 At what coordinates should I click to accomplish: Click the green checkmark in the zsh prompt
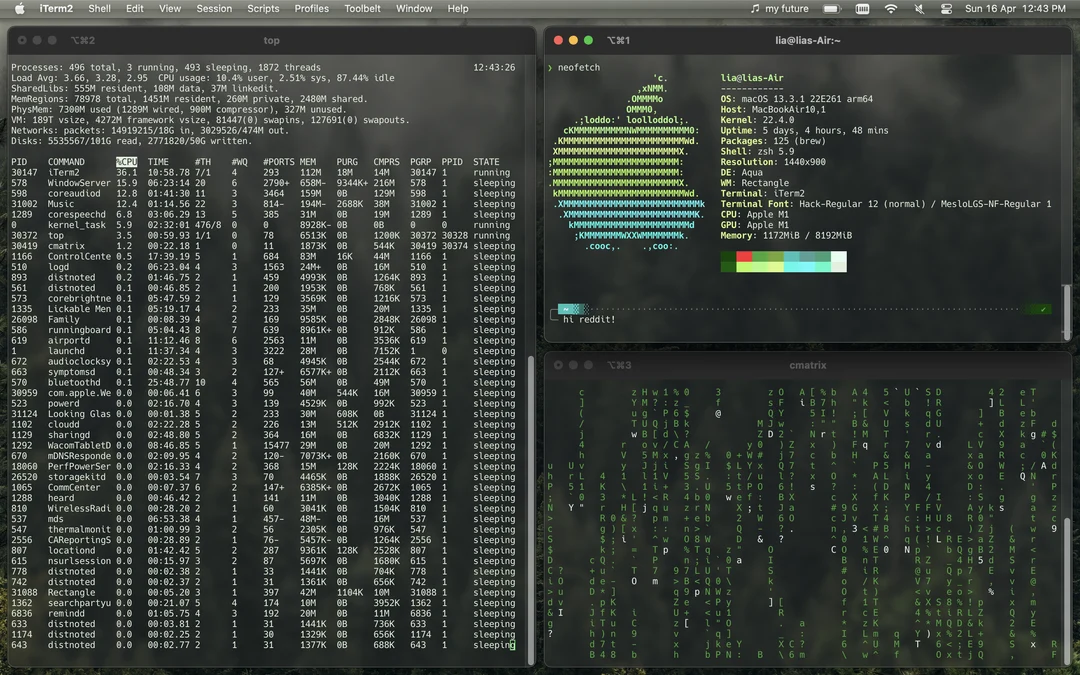[1043, 308]
